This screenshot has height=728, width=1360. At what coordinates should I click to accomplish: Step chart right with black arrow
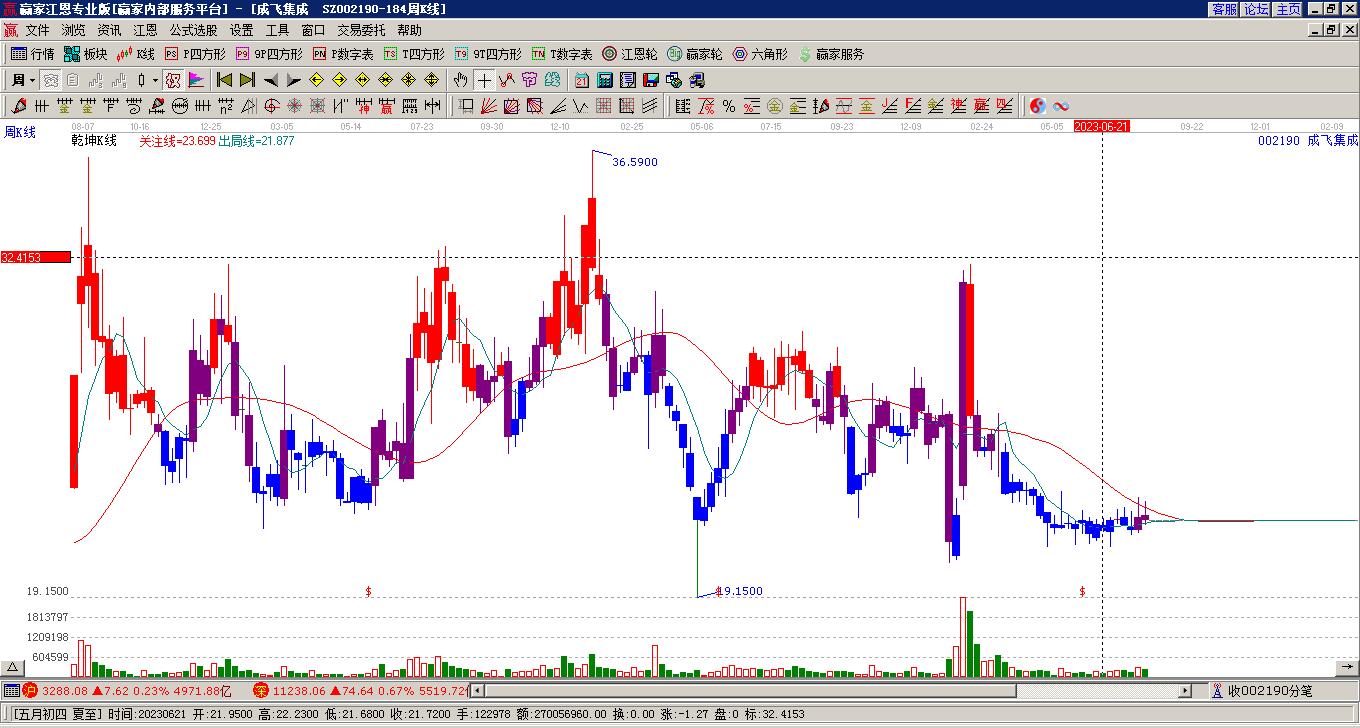(x=293, y=80)
